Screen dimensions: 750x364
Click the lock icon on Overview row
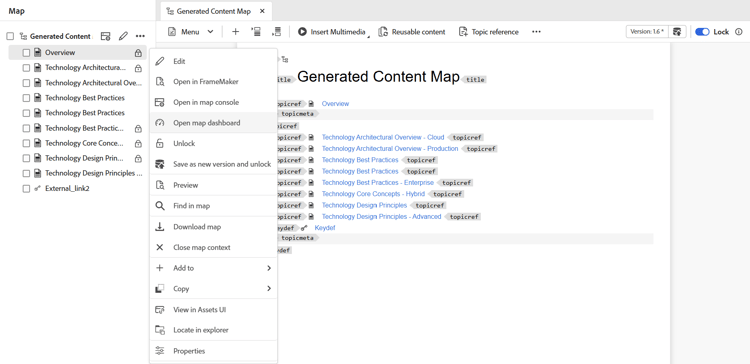[138, 53]
